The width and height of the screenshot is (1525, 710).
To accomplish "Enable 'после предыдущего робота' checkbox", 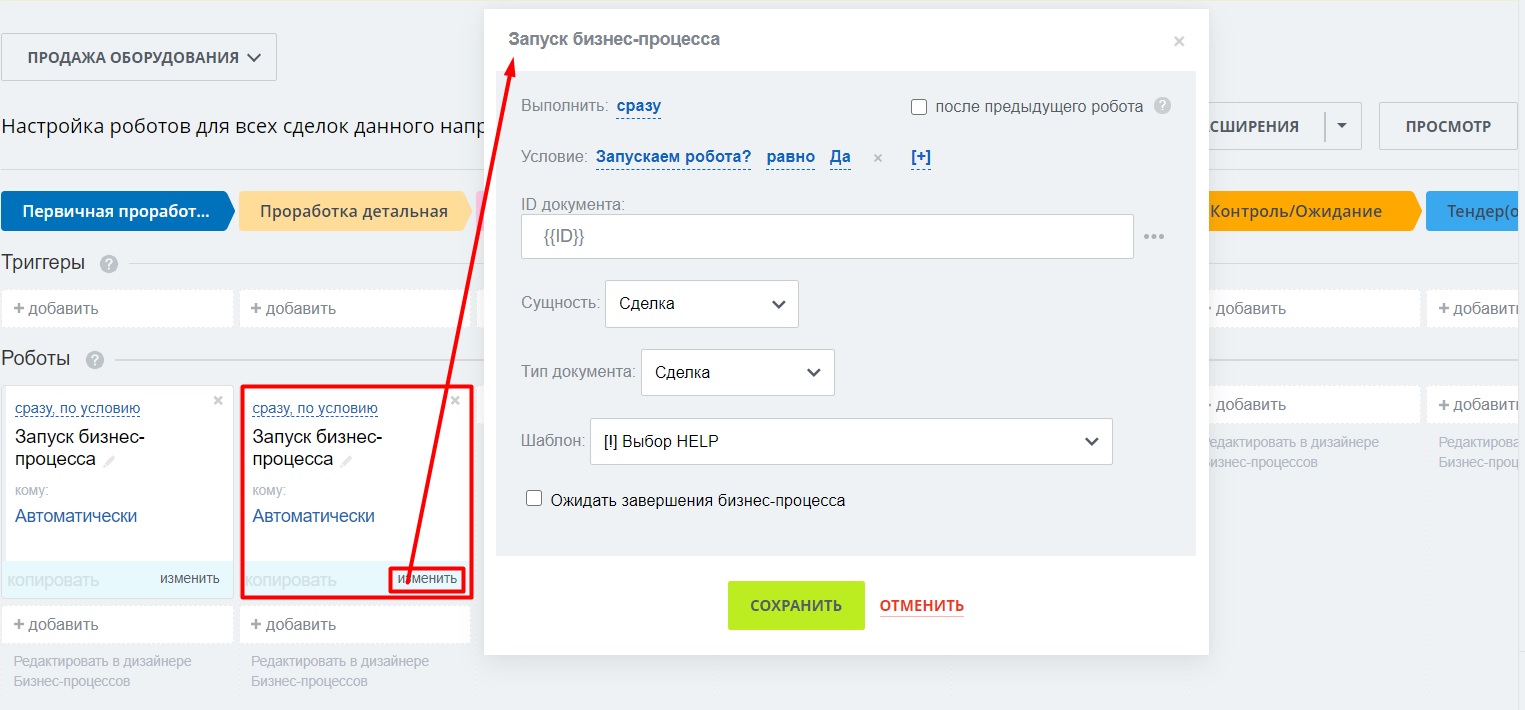I will [919, 107].
